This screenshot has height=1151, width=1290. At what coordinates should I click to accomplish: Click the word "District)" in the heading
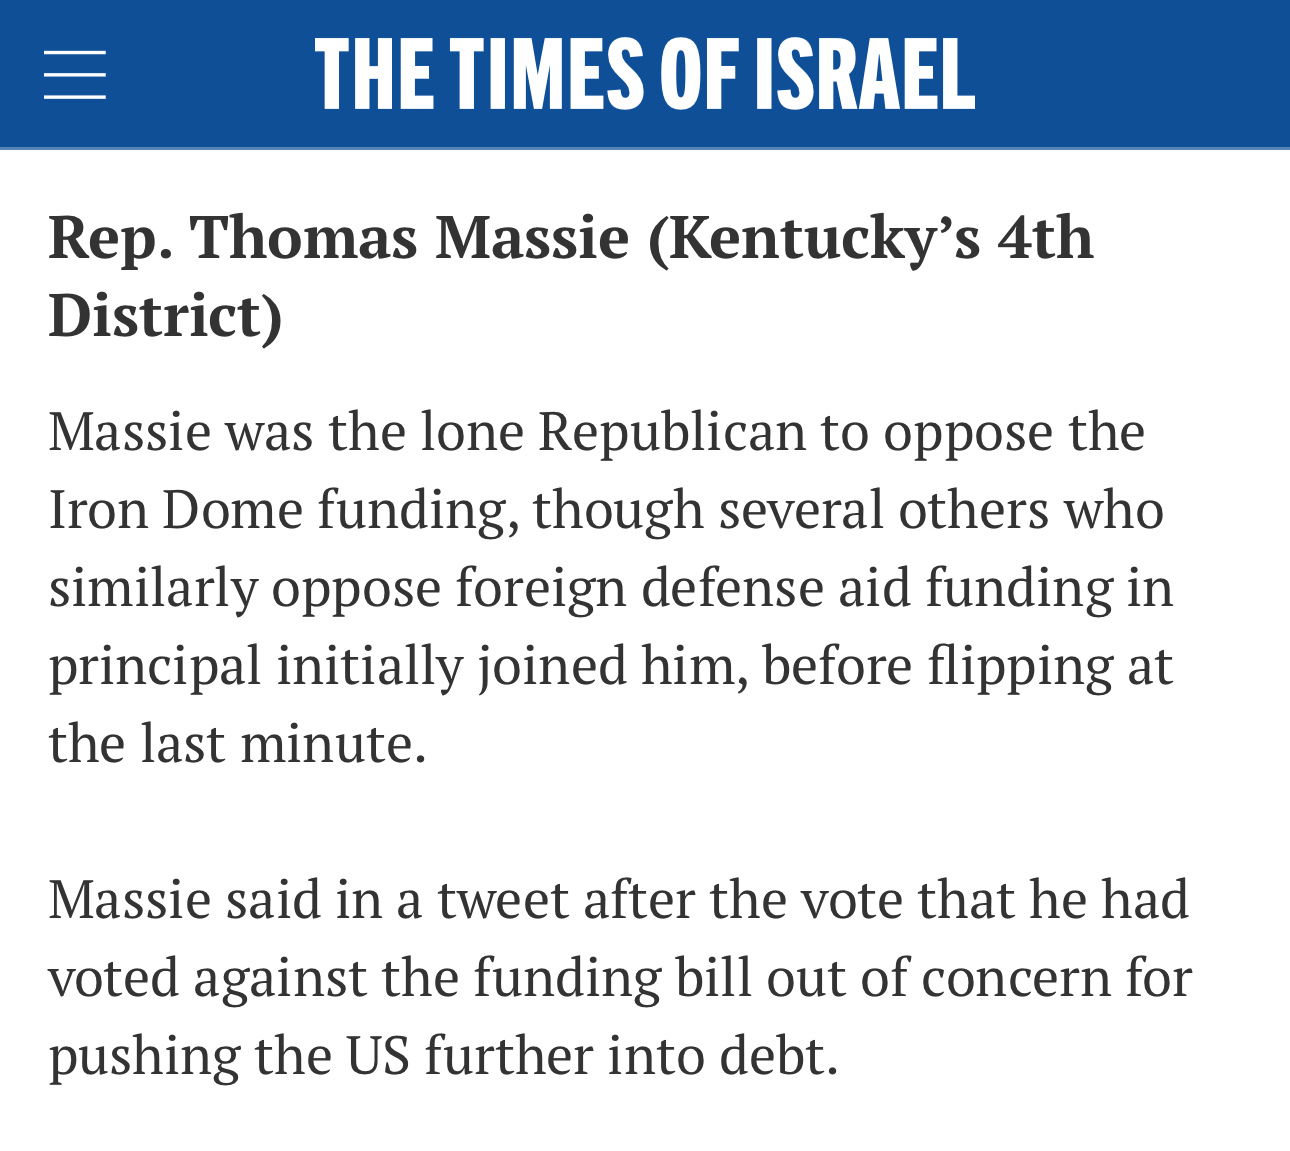pos(166,316)
